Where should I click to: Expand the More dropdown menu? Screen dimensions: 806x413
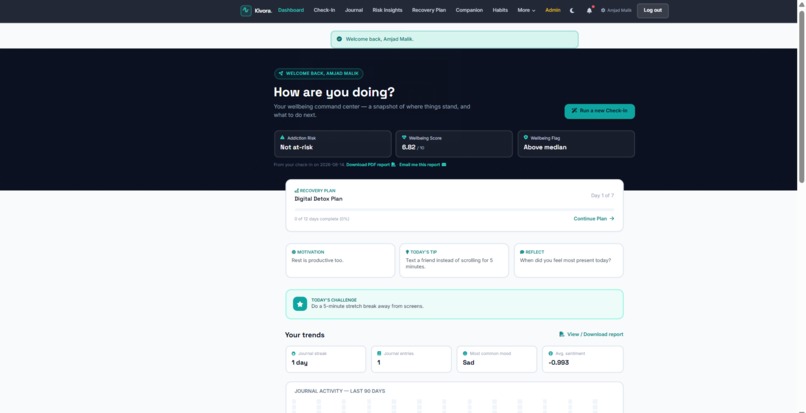point(526,10)
